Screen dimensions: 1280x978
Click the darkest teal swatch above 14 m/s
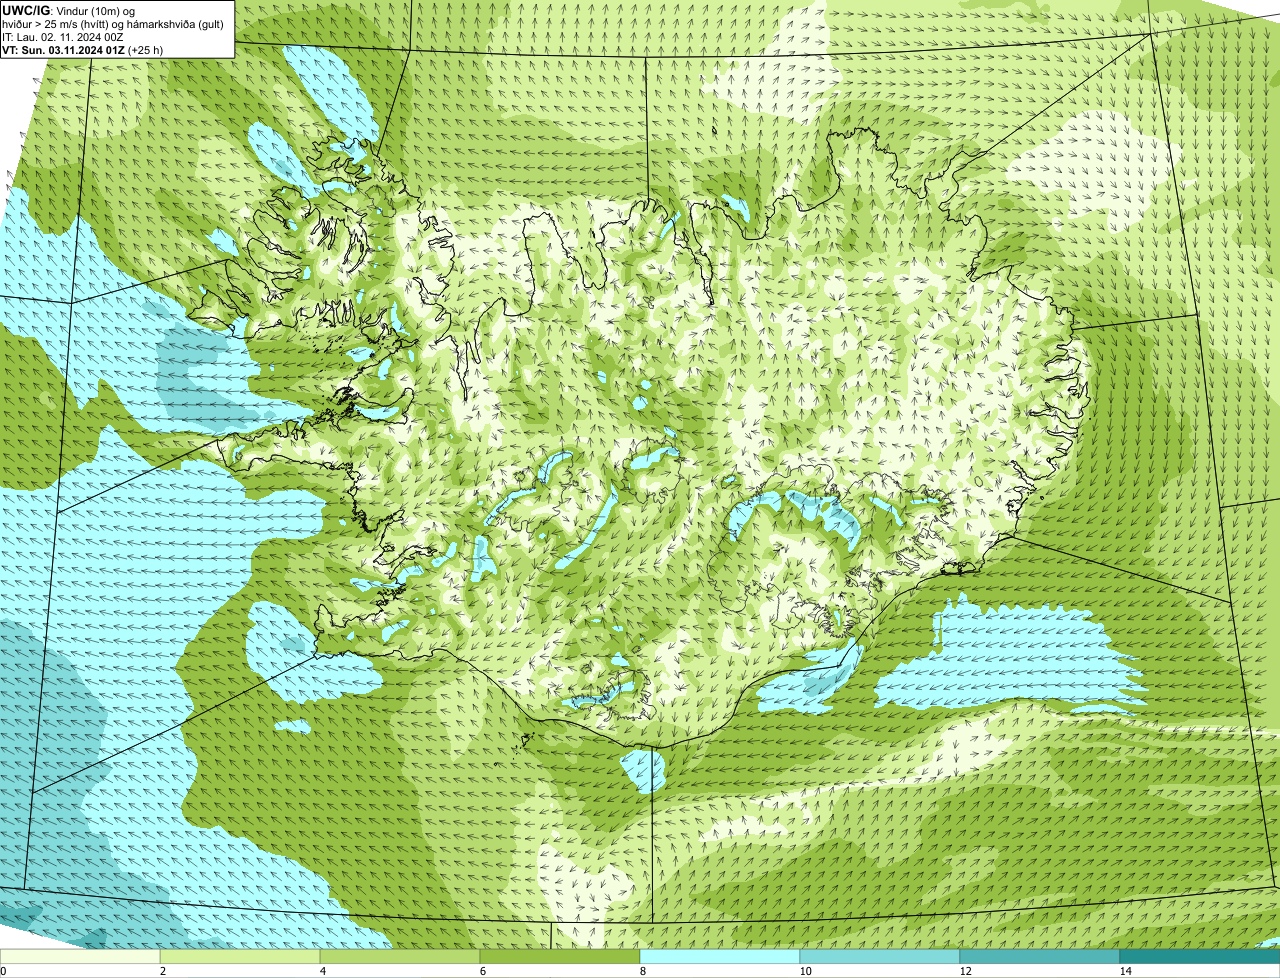[1200, 956]
